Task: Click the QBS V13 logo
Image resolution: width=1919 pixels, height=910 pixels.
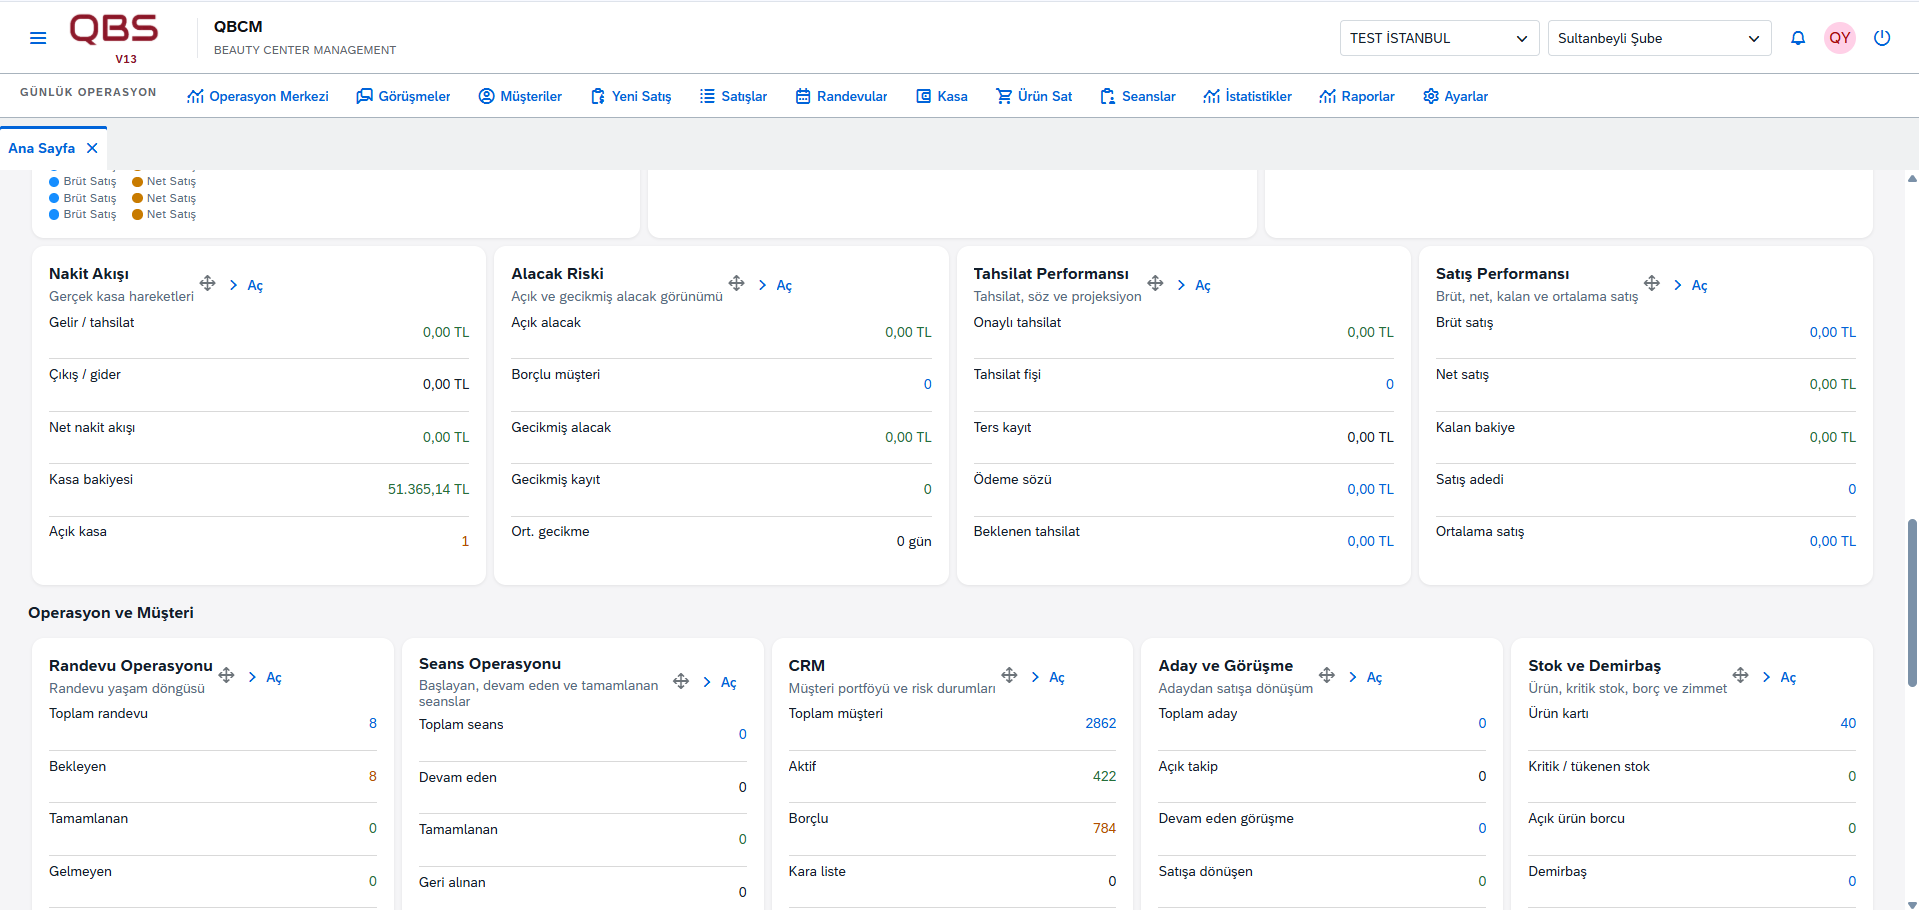Action: [113, 38]
